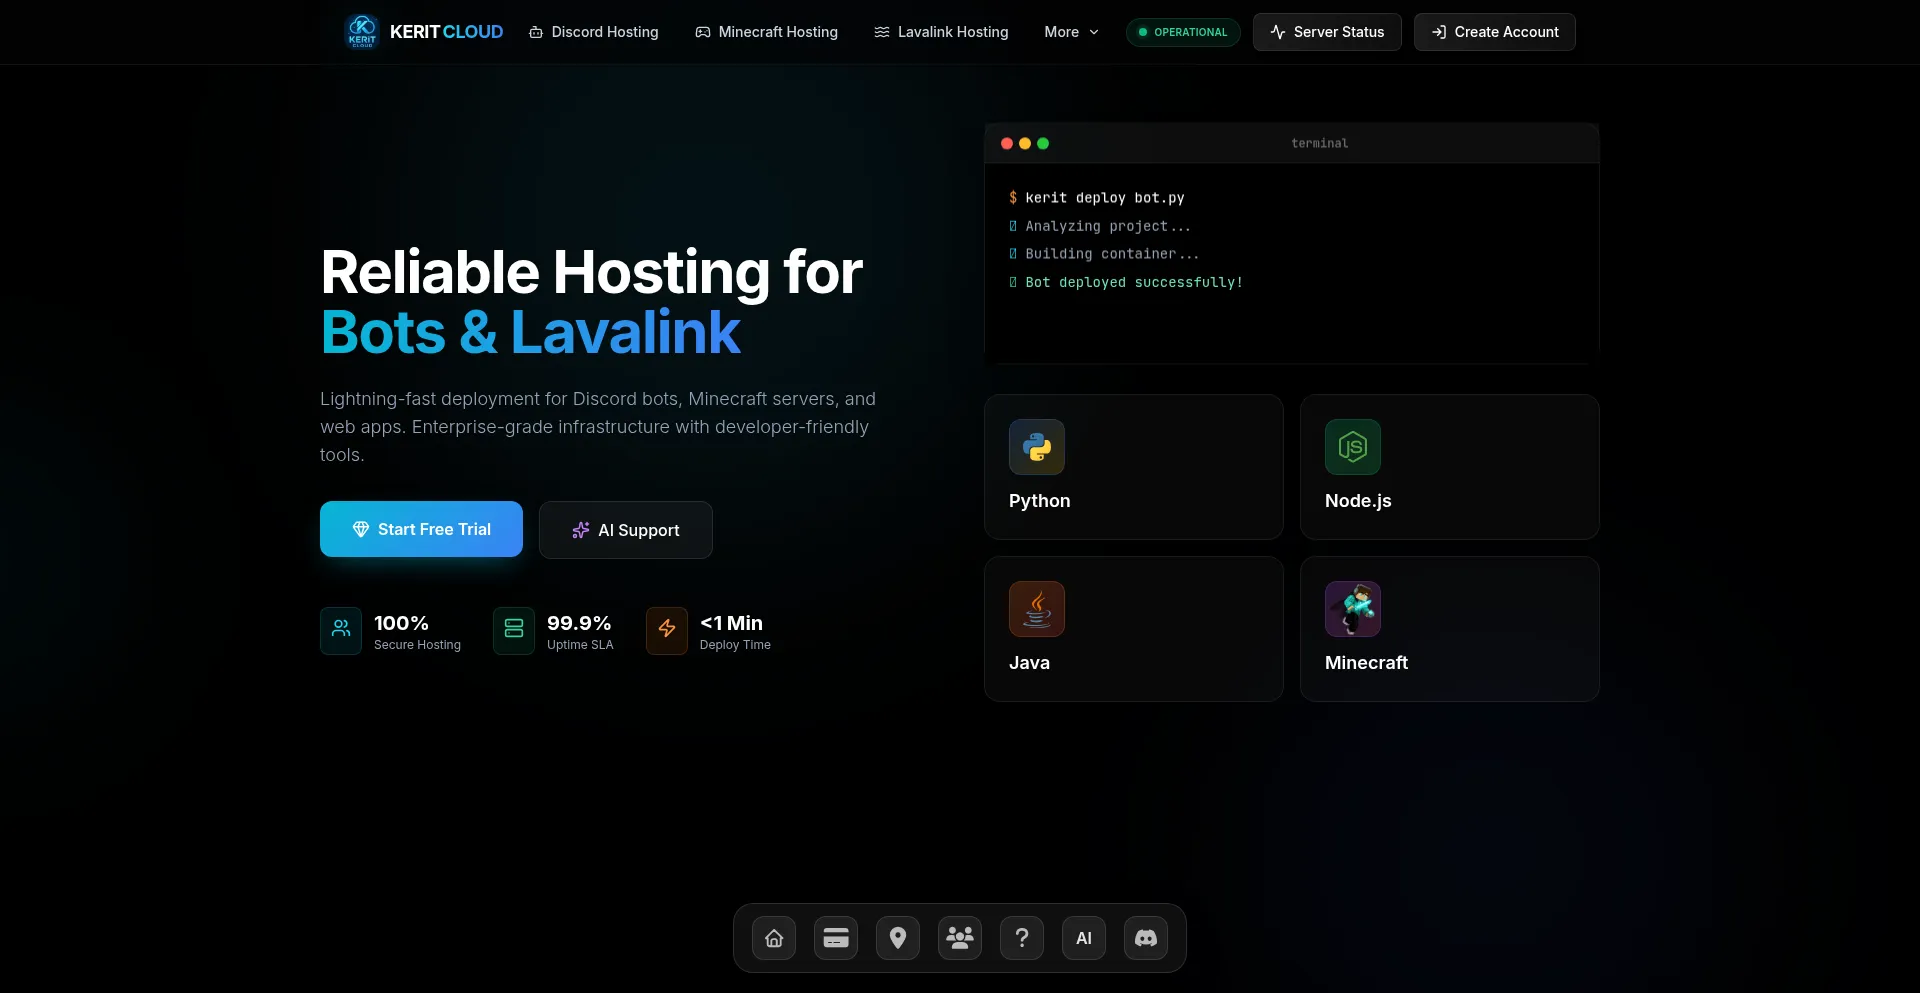Select the Java language card label
This screenshot has width=1920, height=993.
pos(1029,663)
